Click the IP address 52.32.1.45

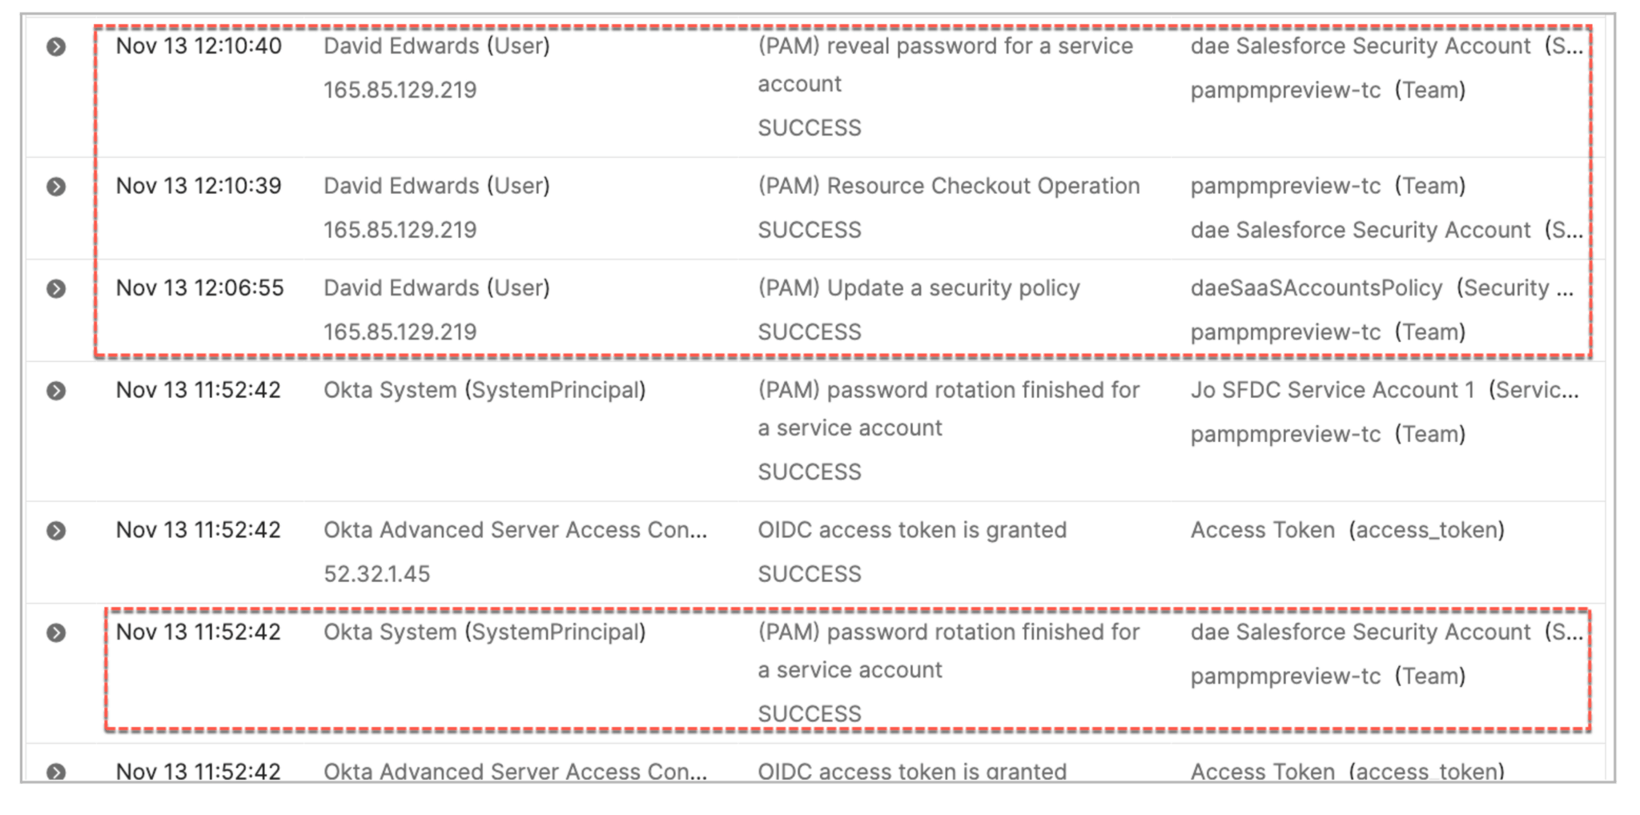(x=377, y=574)
